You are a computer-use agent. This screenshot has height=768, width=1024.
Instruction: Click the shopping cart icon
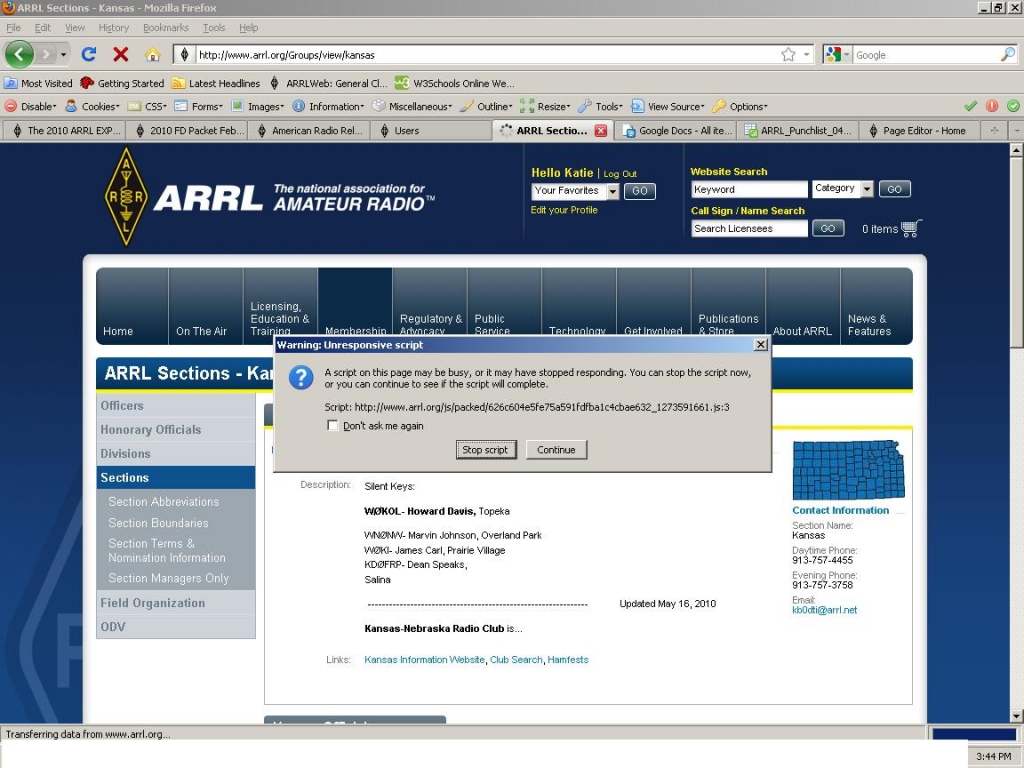(x=910, y=228)
